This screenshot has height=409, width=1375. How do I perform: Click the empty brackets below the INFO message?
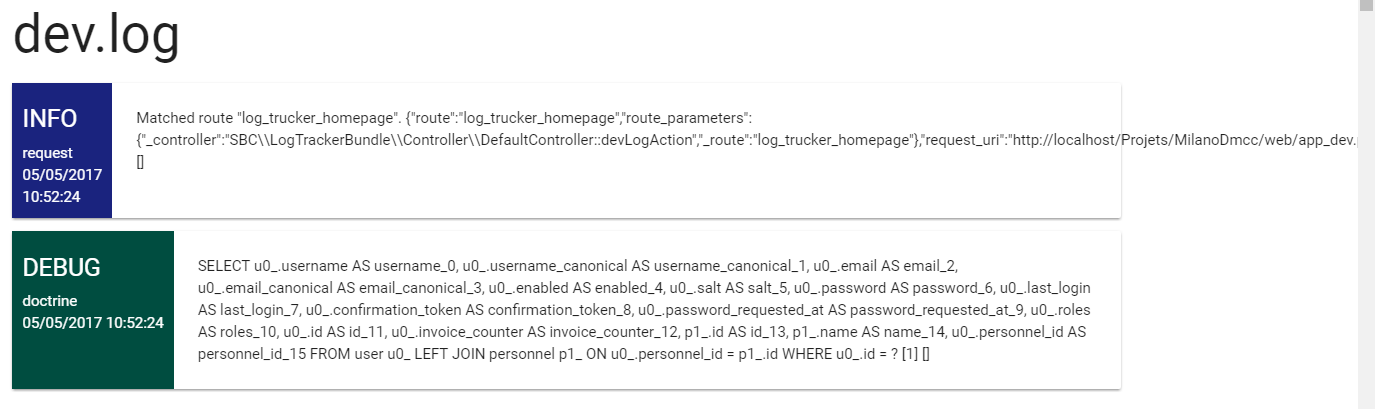(140, 162)
